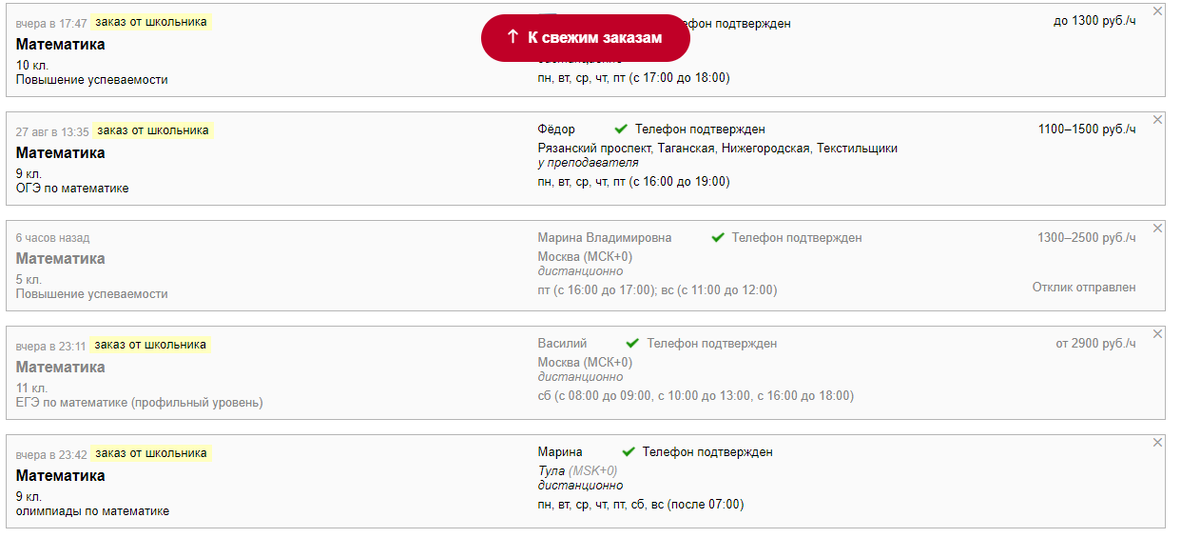Click the 'К свежим заказам' button
The width and height of the screenshot is (1200, 538).
coord(585,38)
